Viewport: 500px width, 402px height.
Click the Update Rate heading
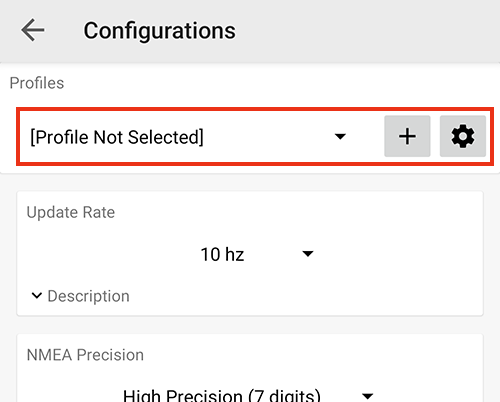tap(71, 212)
